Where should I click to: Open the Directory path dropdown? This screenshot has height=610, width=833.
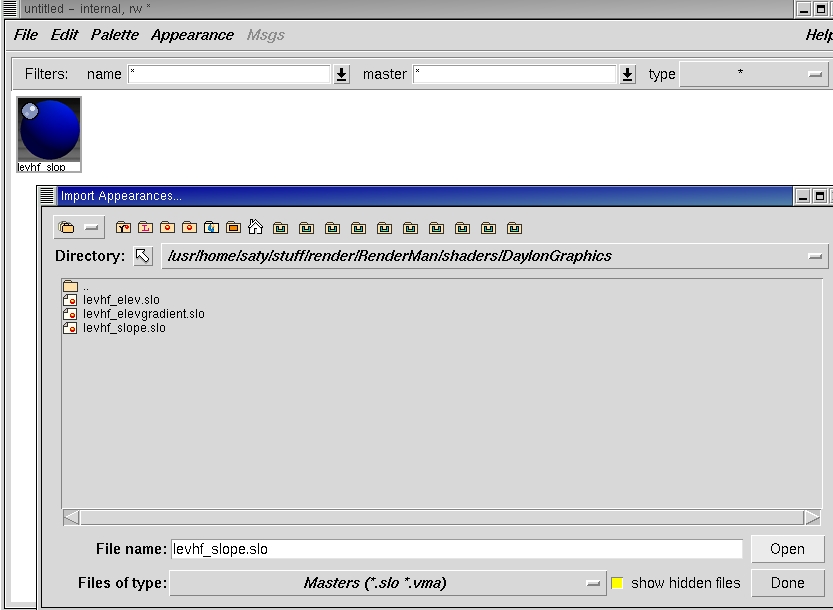coord(495,256)
